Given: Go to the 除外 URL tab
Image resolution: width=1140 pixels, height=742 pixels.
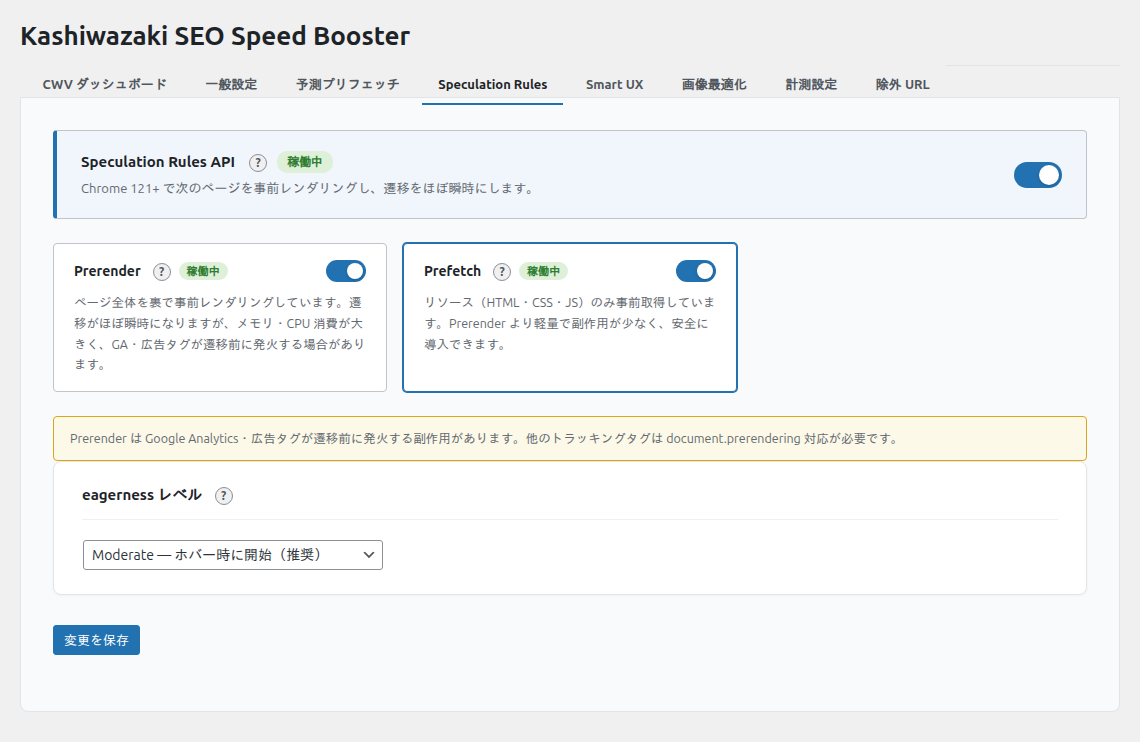Looking at the screenshot, I should 902,85.
